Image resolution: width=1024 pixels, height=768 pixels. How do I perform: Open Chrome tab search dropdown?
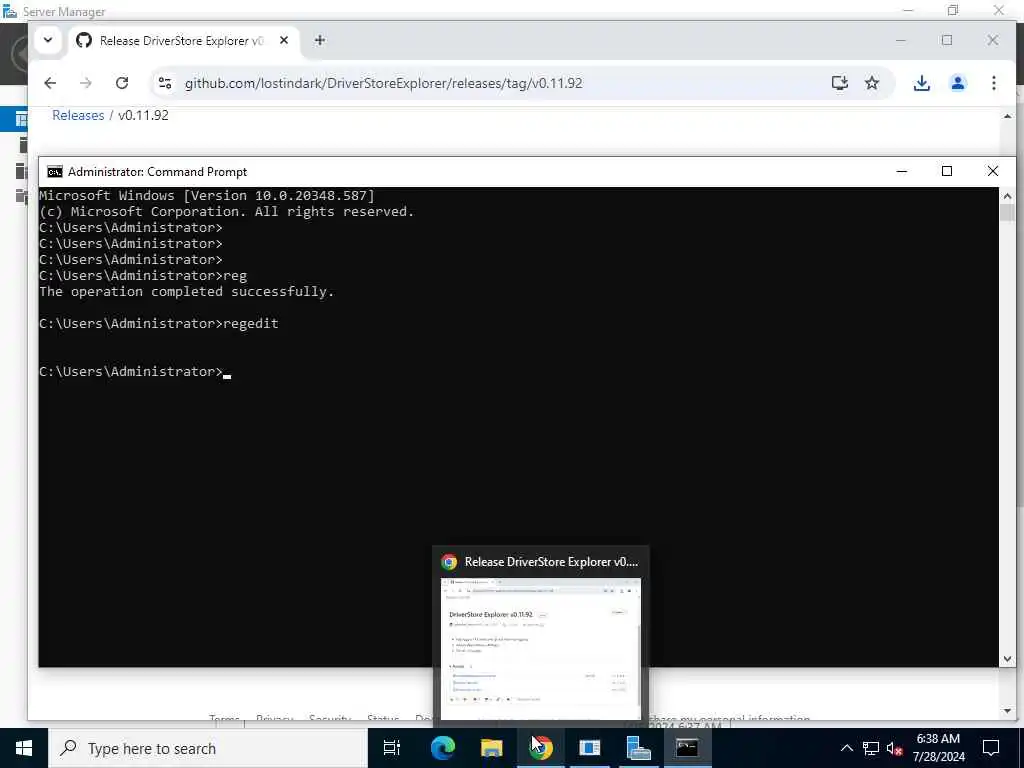pyautogui.click(x=48, y=40)
